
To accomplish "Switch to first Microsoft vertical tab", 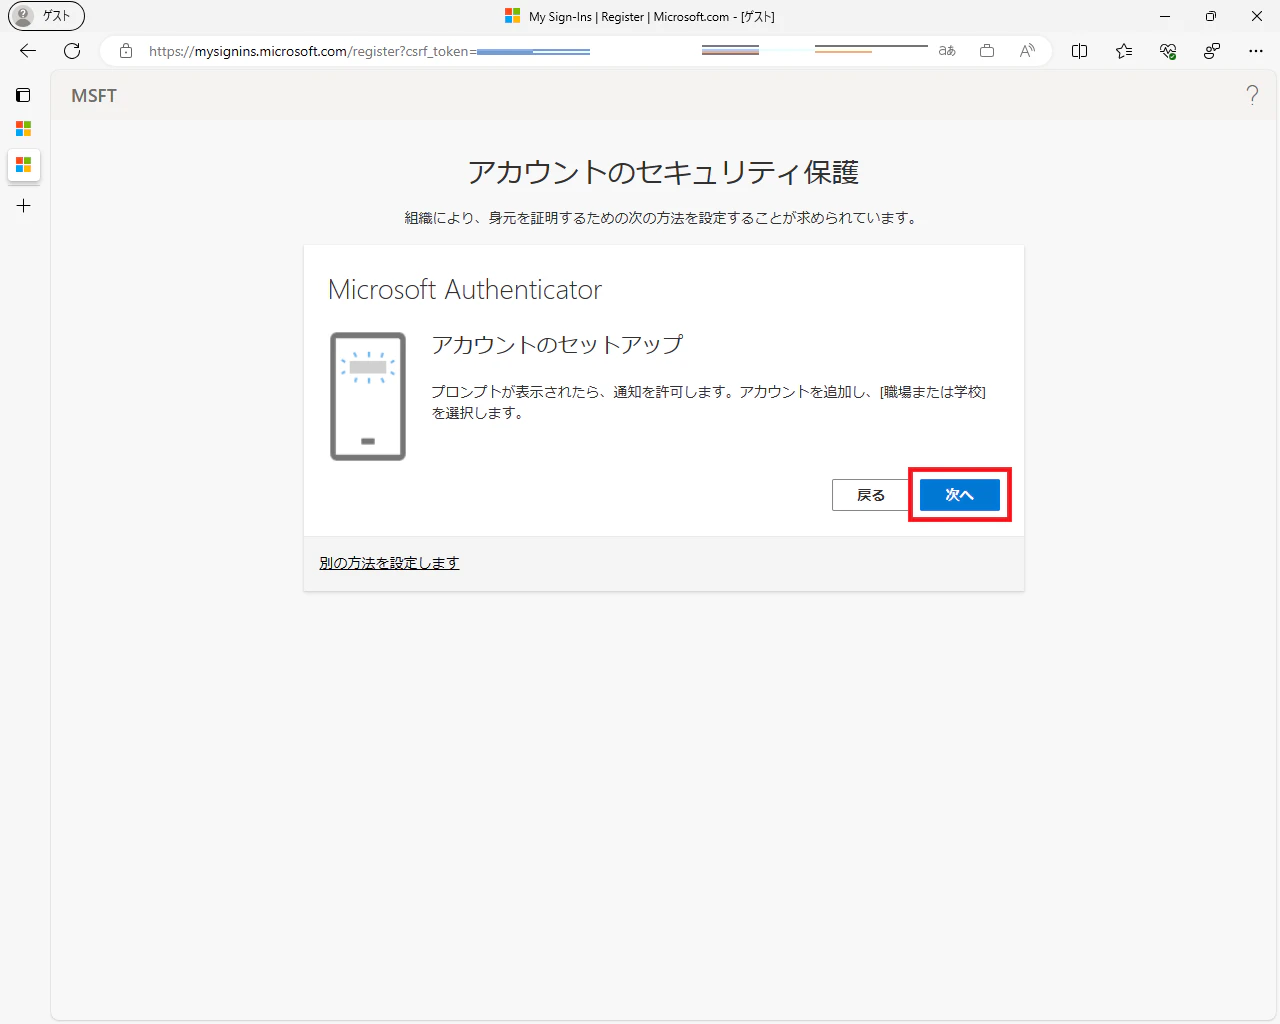I will pyautogui.click(x=23, y=129).
